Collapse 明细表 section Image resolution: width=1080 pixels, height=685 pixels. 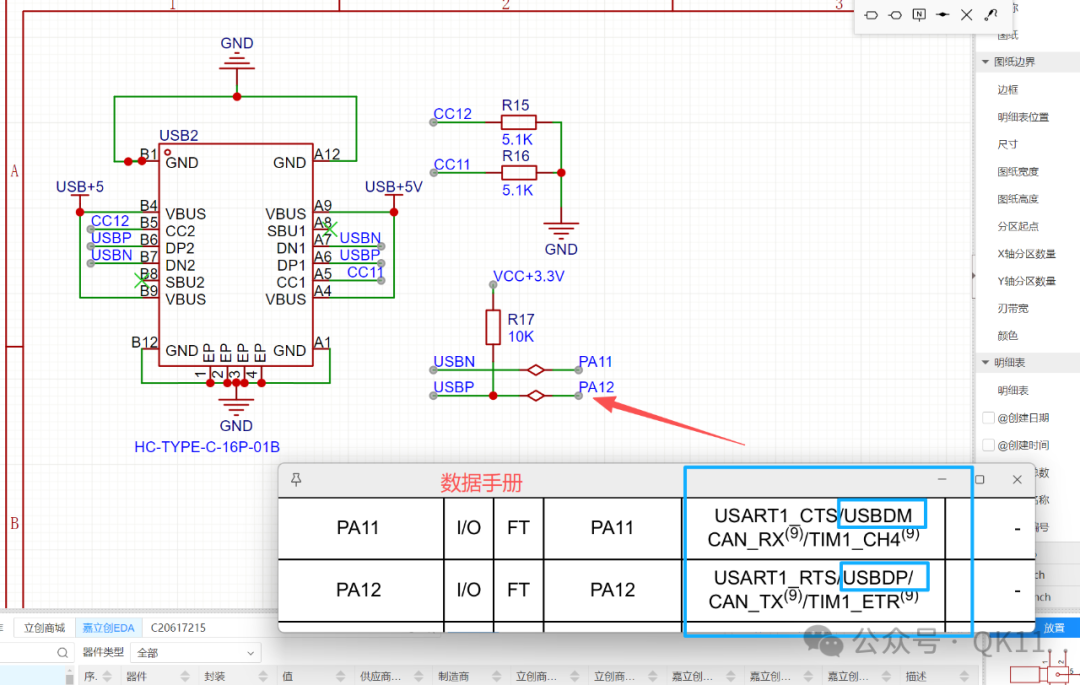coord(985,363)
